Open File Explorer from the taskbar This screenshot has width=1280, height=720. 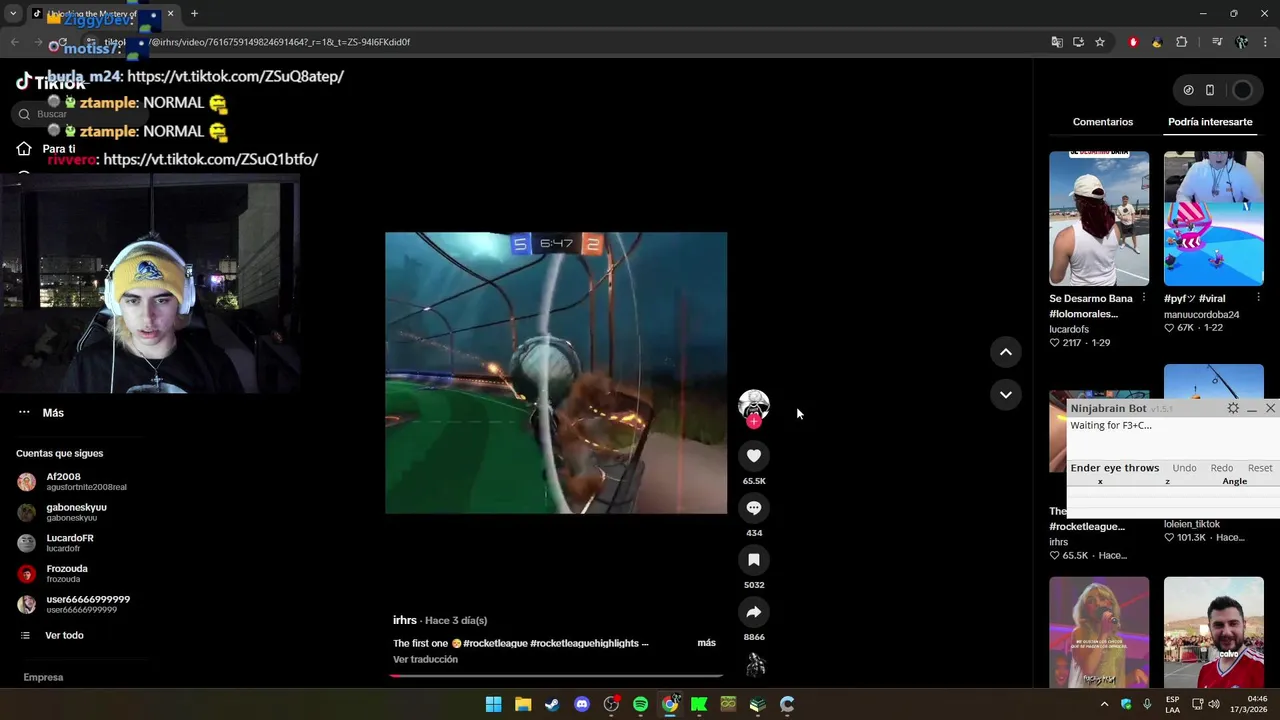point(523,704)
